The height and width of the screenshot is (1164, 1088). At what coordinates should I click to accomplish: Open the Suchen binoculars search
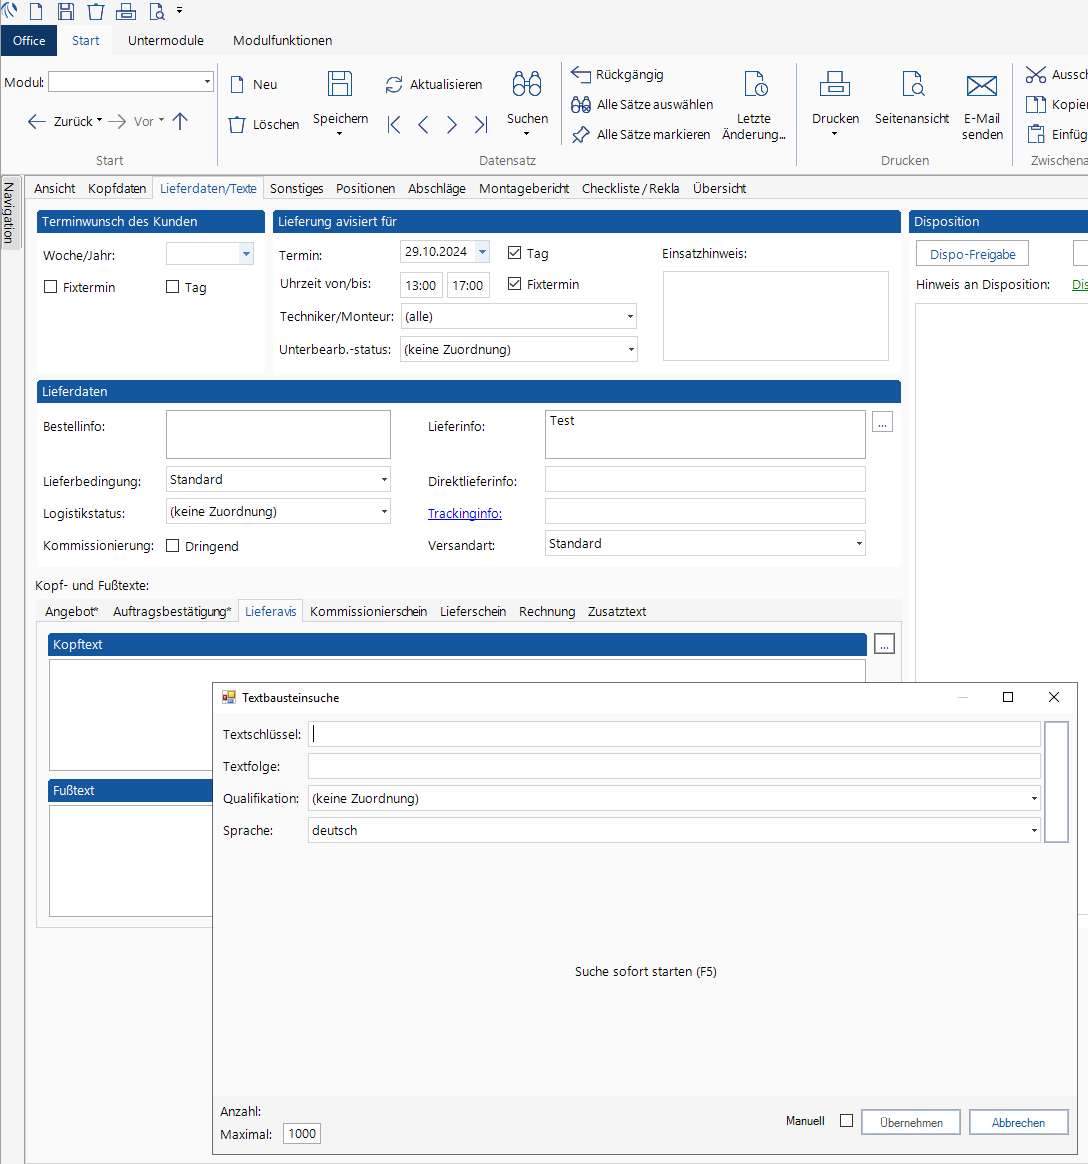click(527, 102)
